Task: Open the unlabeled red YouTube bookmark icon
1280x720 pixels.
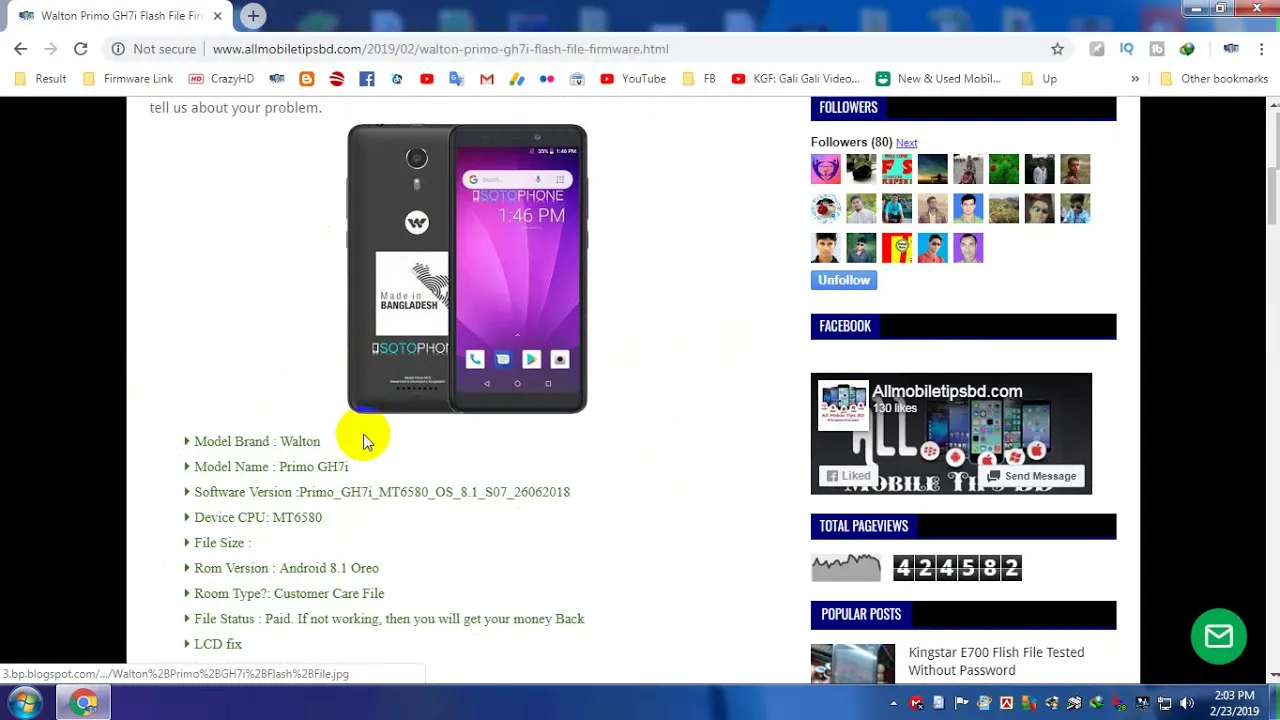Action: (x=427, y=79)
